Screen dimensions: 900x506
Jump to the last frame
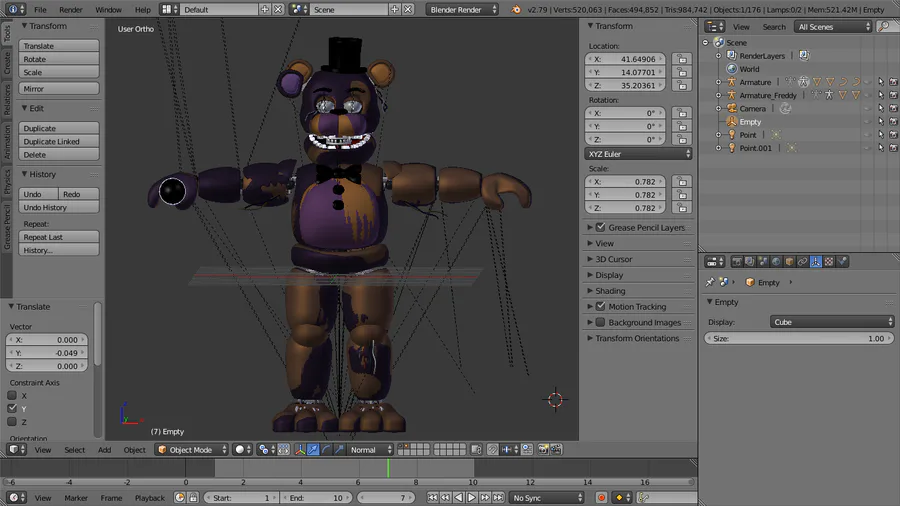[x=498, y=498]
